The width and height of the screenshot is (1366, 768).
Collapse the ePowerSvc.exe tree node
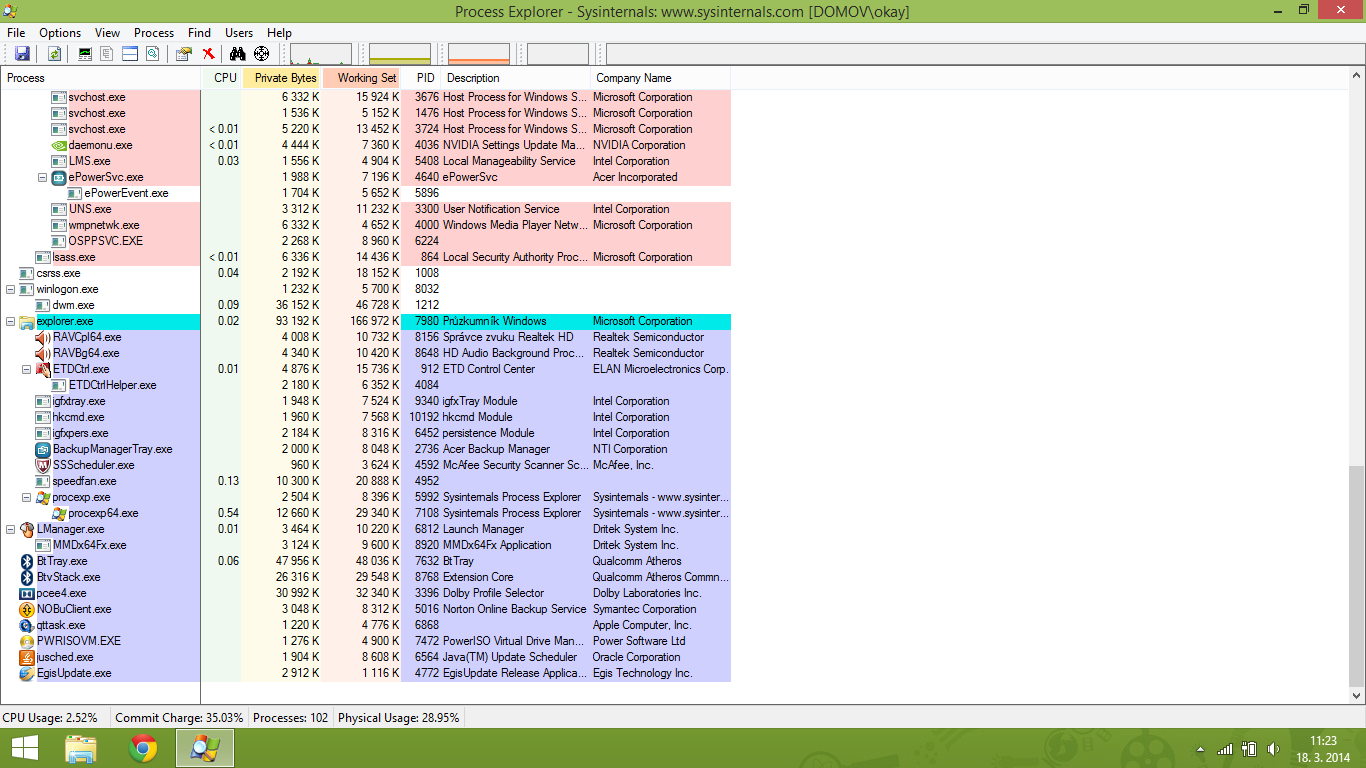point(43,177)
